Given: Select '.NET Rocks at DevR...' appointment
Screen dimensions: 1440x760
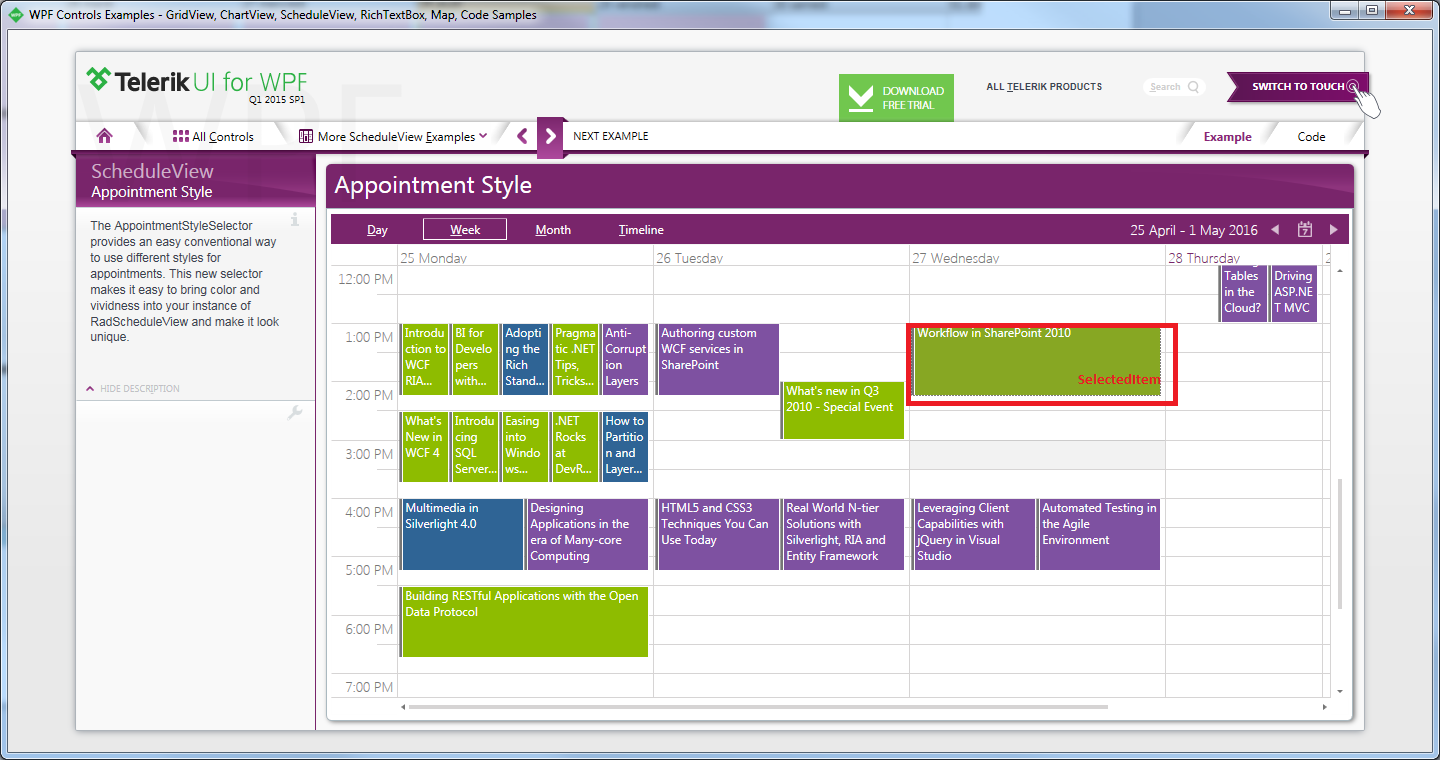Looking at the screenshot, I should [x=574, y=446].
